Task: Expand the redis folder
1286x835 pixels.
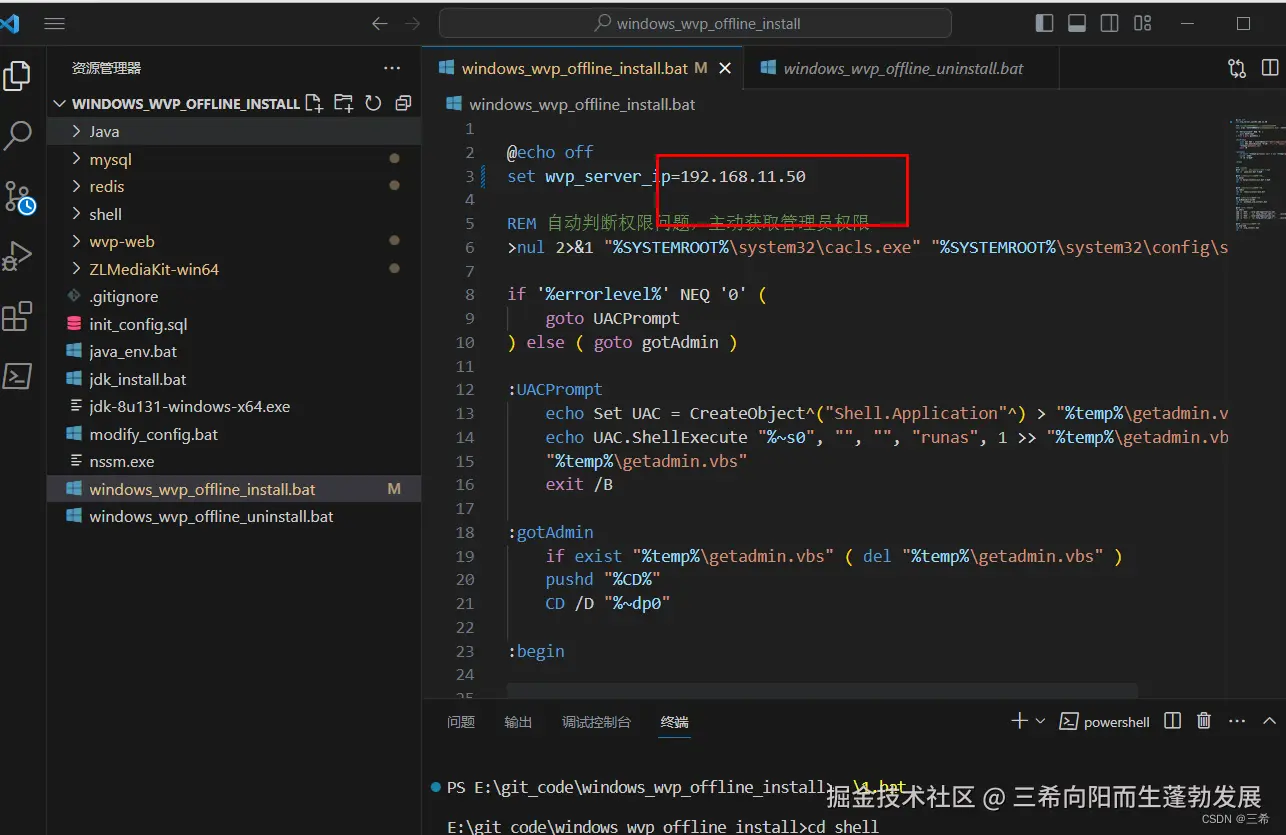Action: pyautogui.click(x=234, y=186)
